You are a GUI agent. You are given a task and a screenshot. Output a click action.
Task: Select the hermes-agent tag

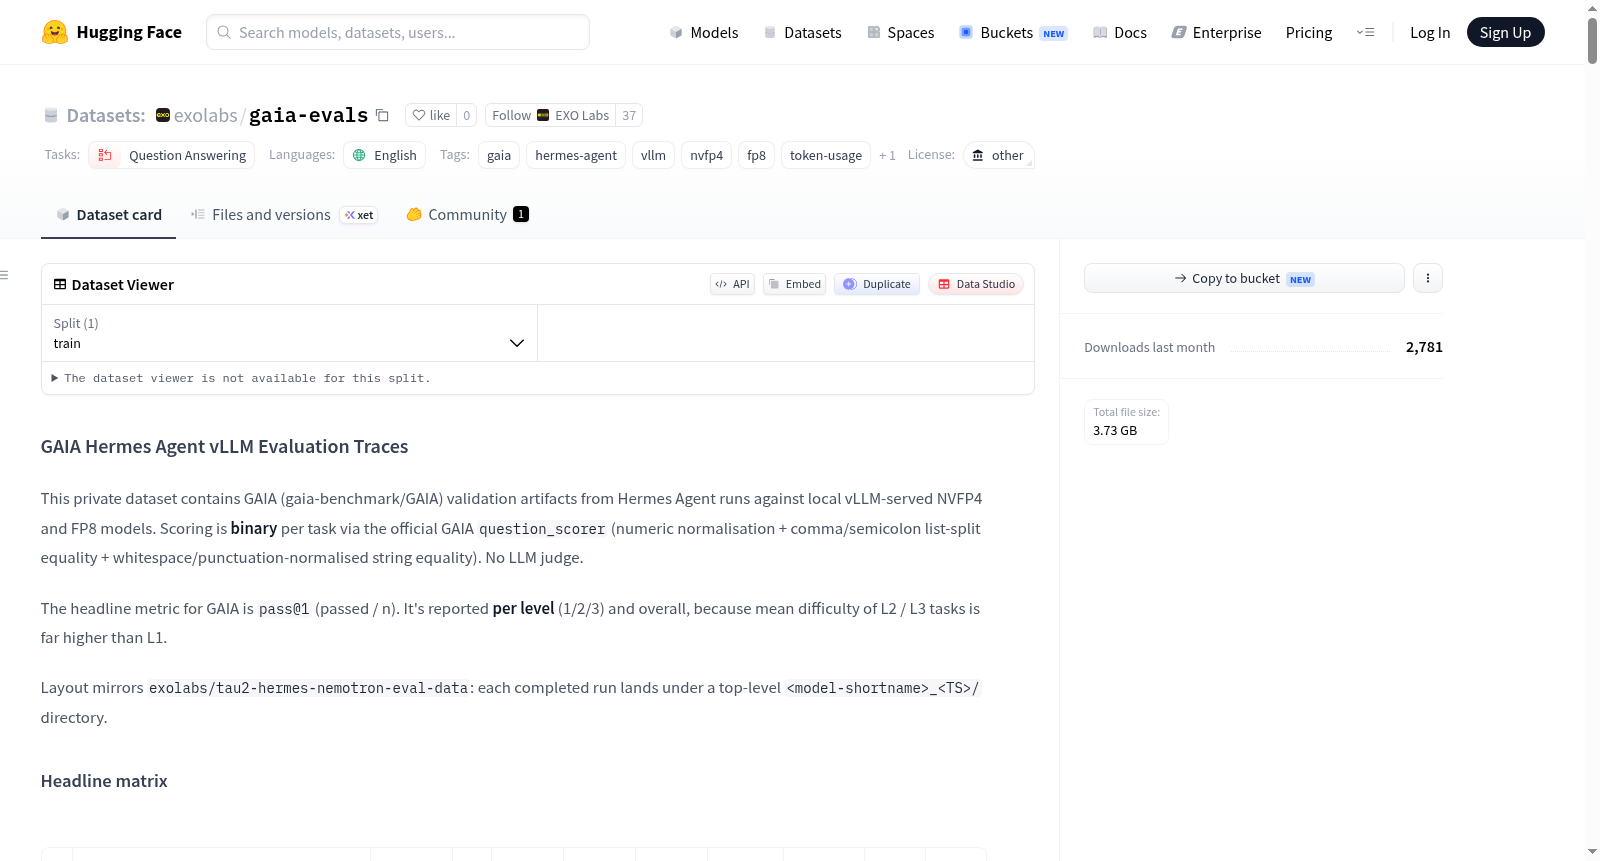coord(576,155)
